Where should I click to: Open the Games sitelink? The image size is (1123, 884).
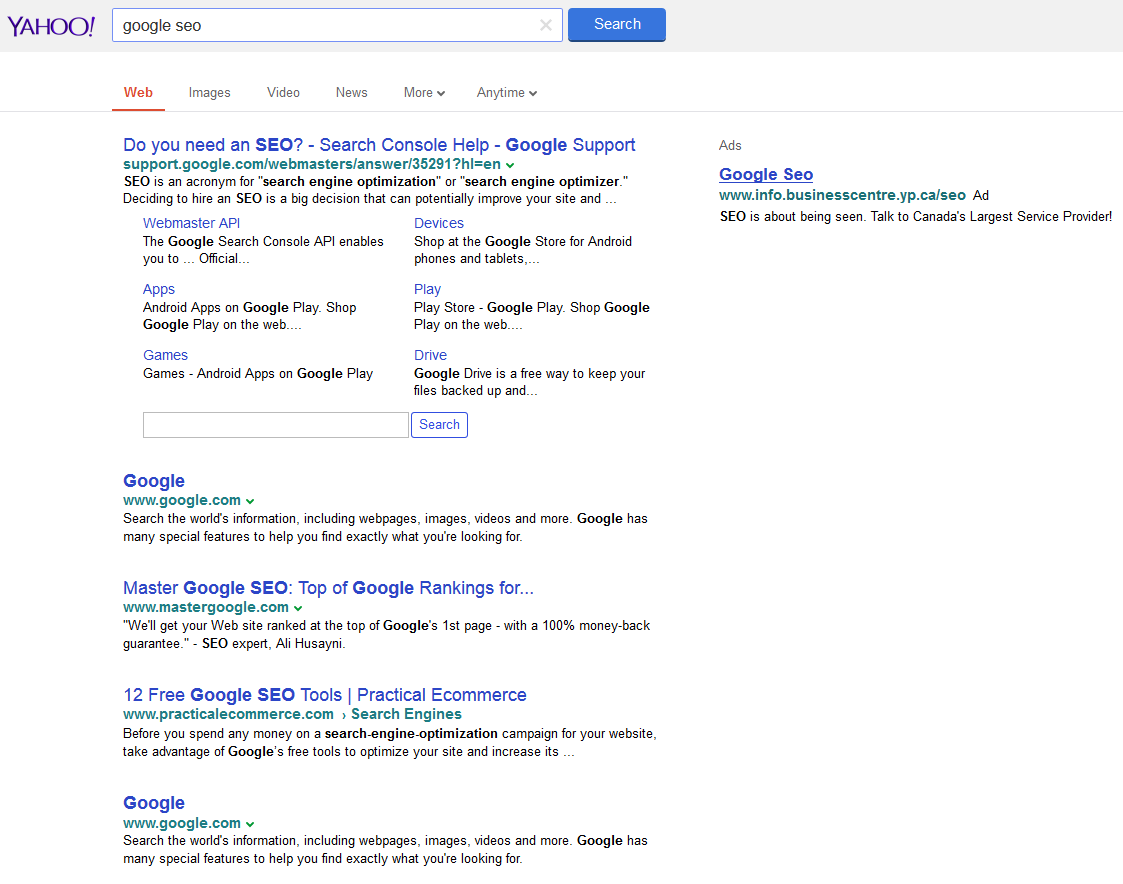[165, 355]
